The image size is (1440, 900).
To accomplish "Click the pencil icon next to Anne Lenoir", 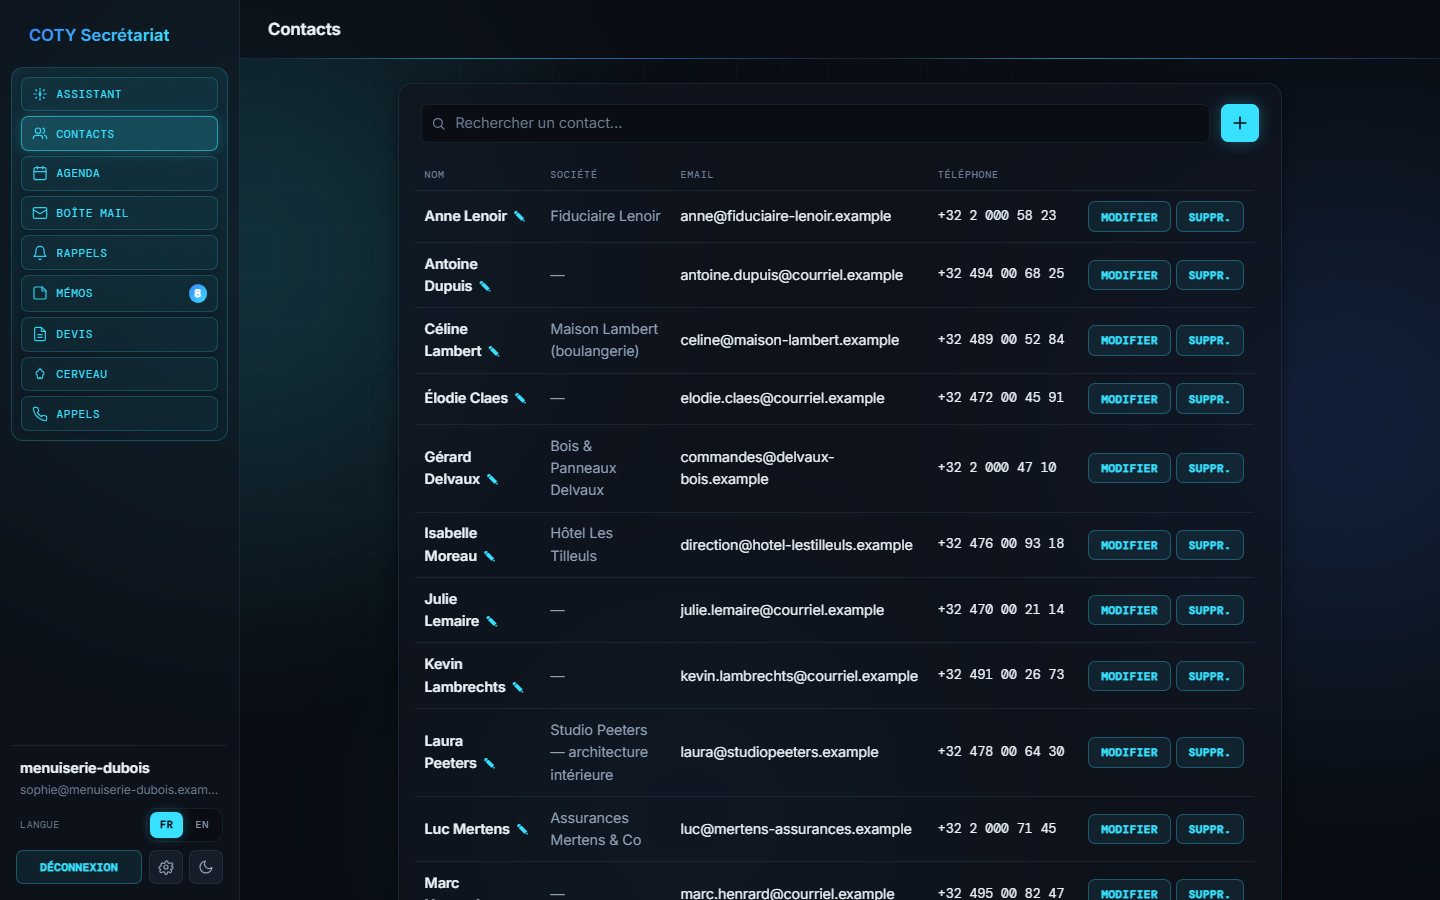I will (x=519, y=216).
